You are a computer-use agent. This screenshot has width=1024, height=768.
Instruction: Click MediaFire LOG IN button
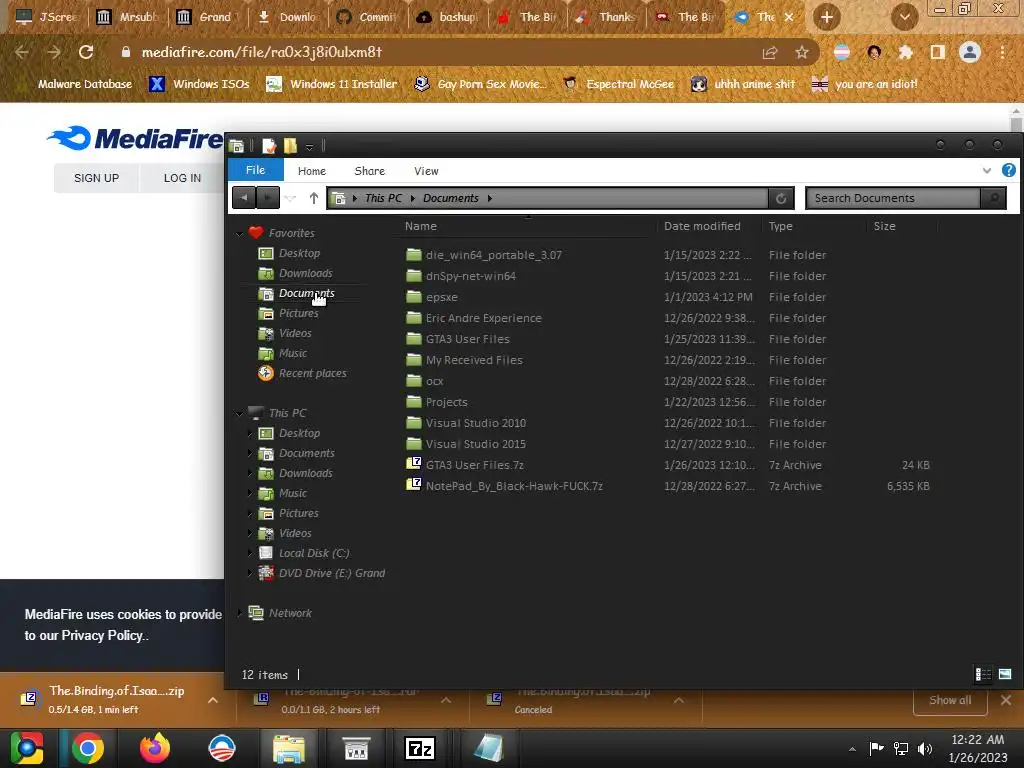click(x=182, y=178)
